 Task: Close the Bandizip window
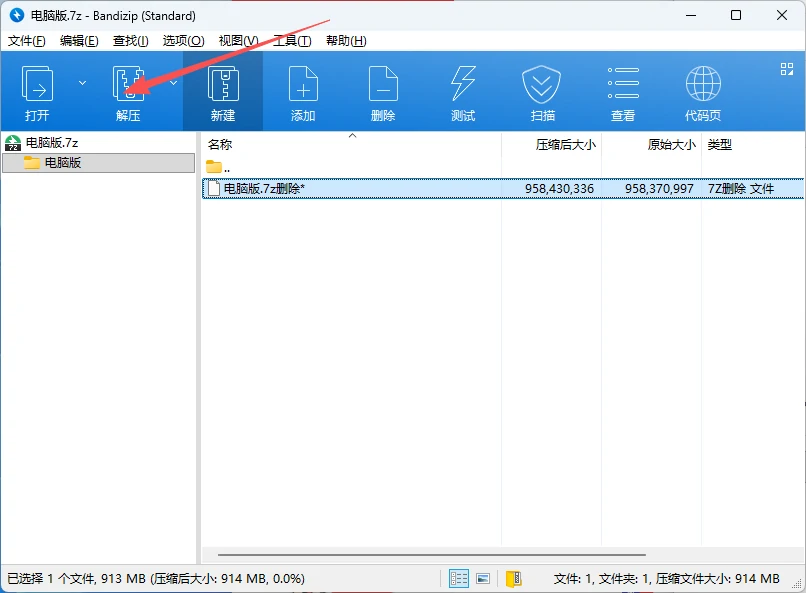point(782,15)
